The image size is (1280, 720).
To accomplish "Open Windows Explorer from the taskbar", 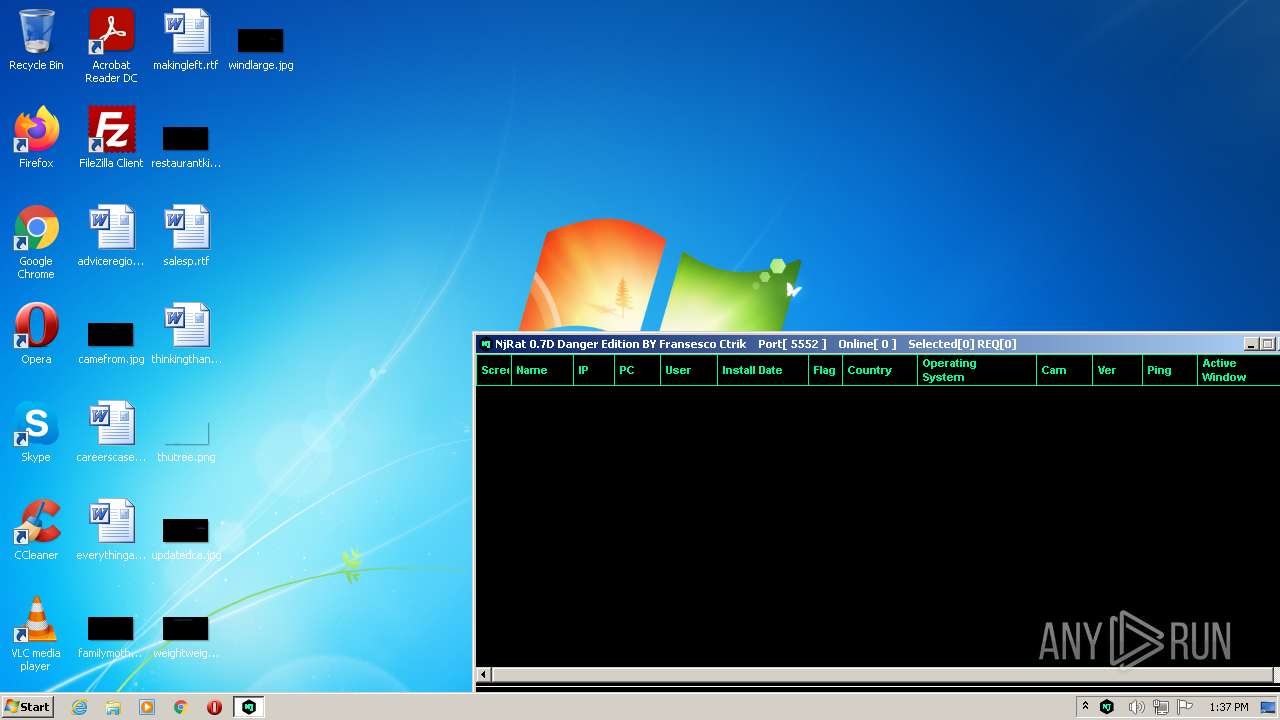I will [113, 707].
